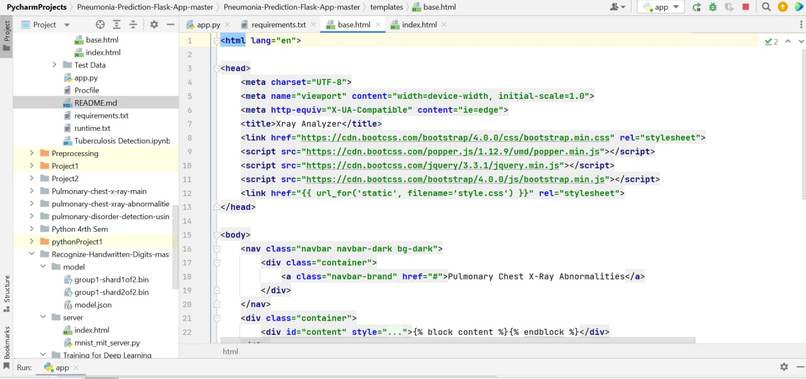Viewport: 806px width, 379px height.
Task: Go to next highlighted problem arrow
Action: [801, 42]
